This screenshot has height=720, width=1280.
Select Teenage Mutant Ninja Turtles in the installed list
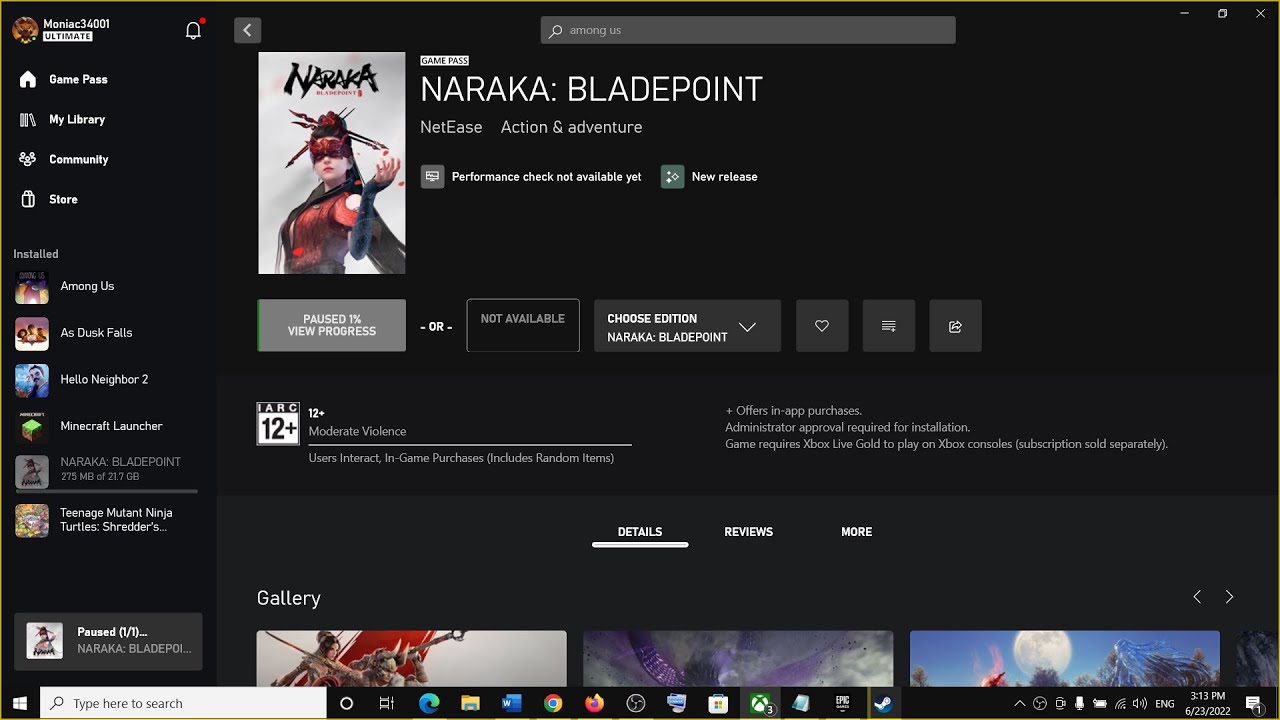[108, 520]
